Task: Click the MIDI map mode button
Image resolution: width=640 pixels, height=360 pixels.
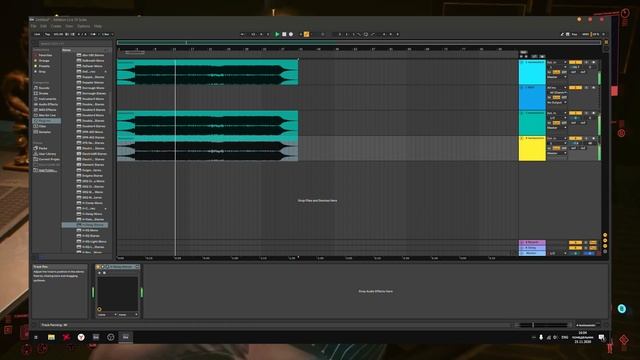Action: pyautogui.click(x=585, y=34)
